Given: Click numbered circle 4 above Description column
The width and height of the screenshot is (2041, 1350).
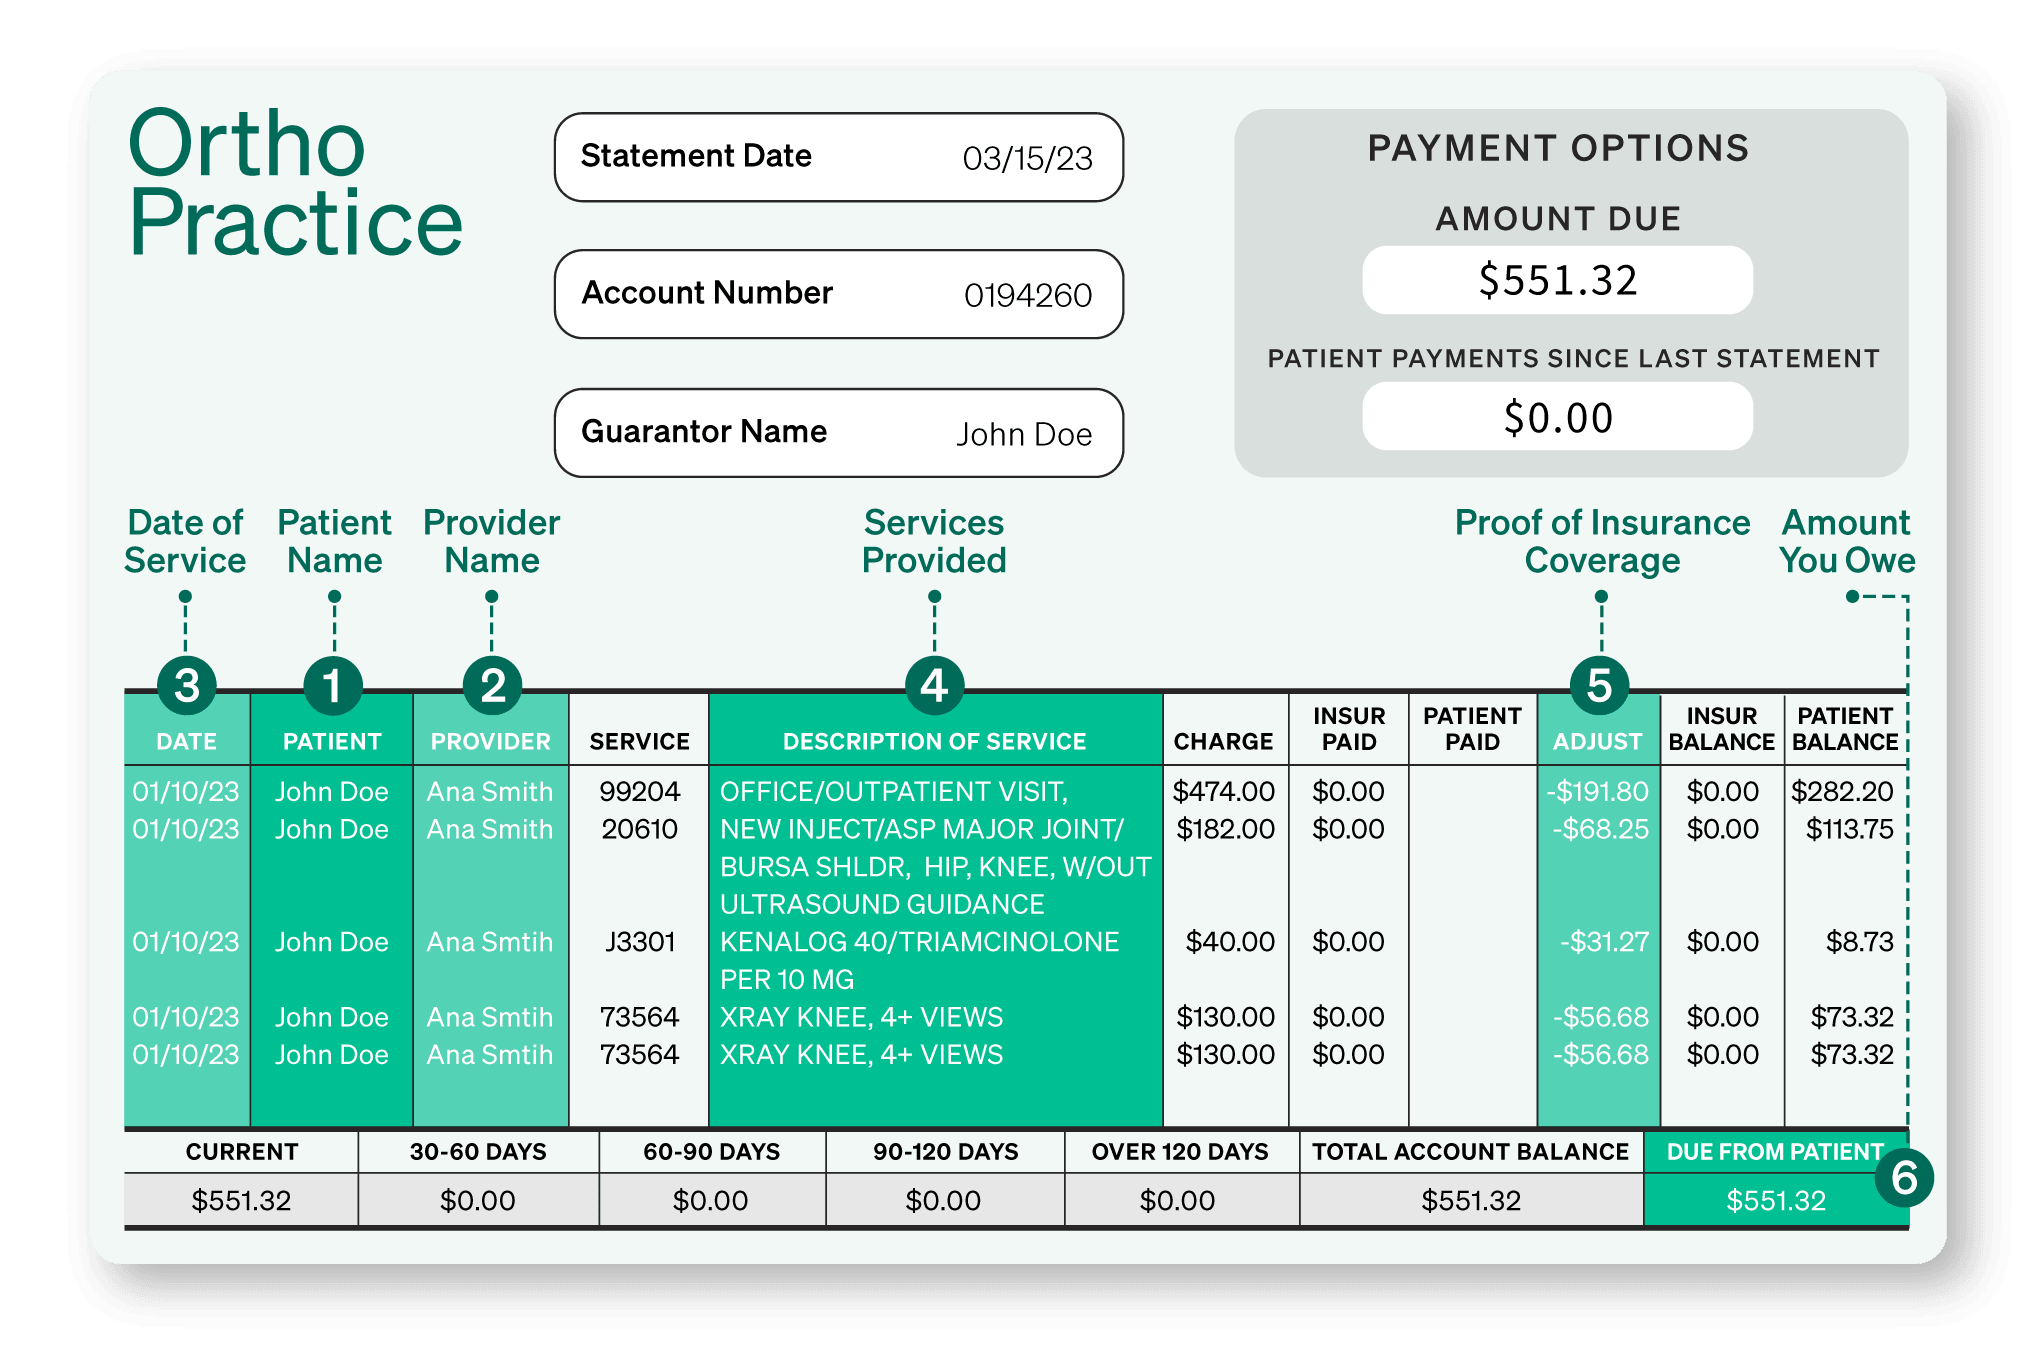Looking at the screenshot, I should 934,686.
